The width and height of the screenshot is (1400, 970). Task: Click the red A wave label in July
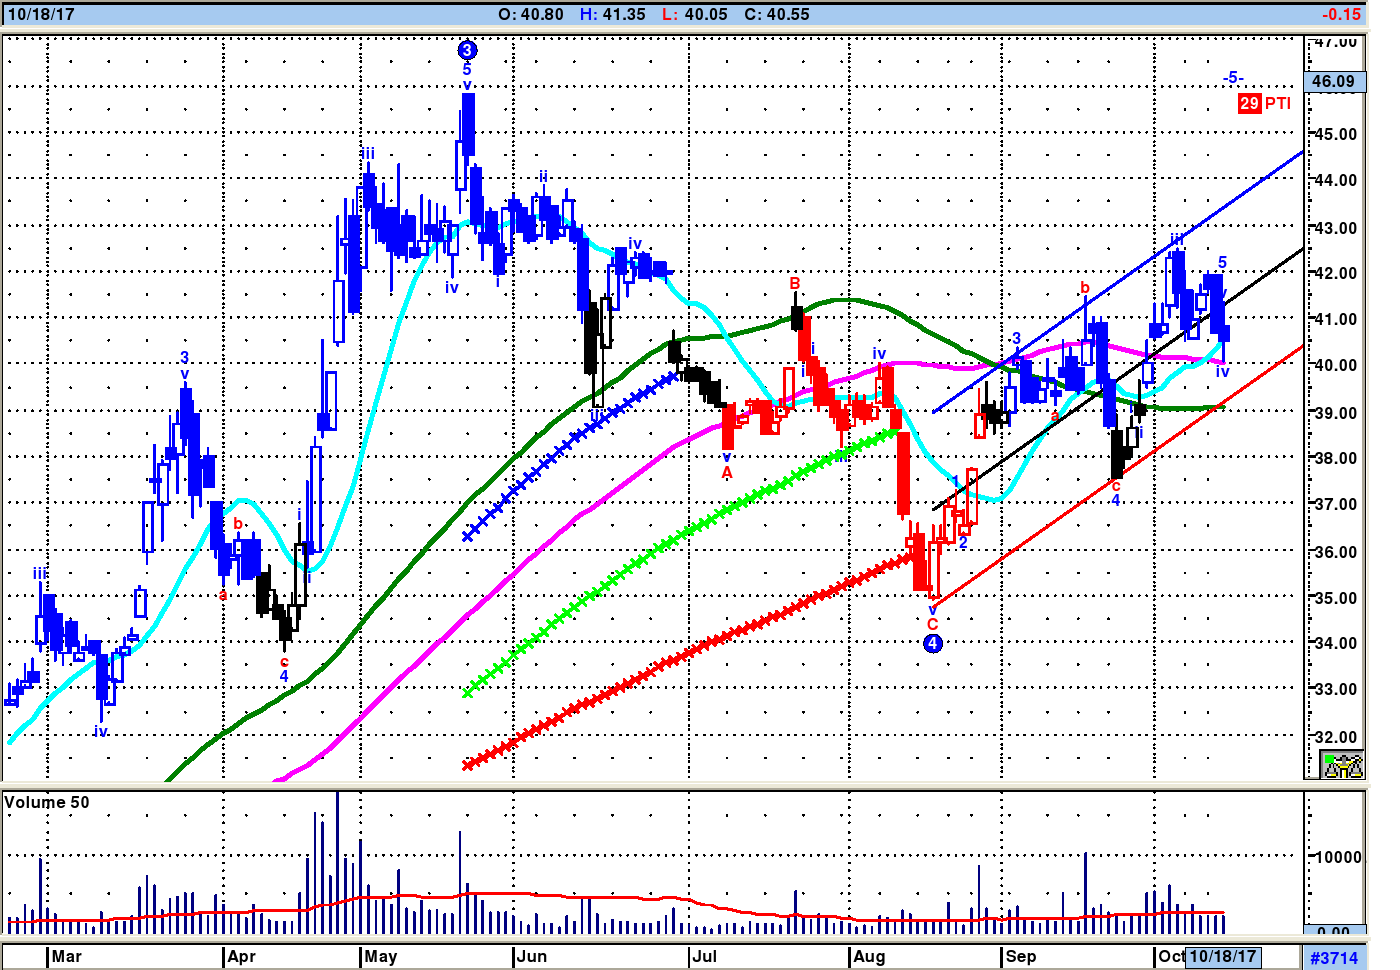coord(727,473)
